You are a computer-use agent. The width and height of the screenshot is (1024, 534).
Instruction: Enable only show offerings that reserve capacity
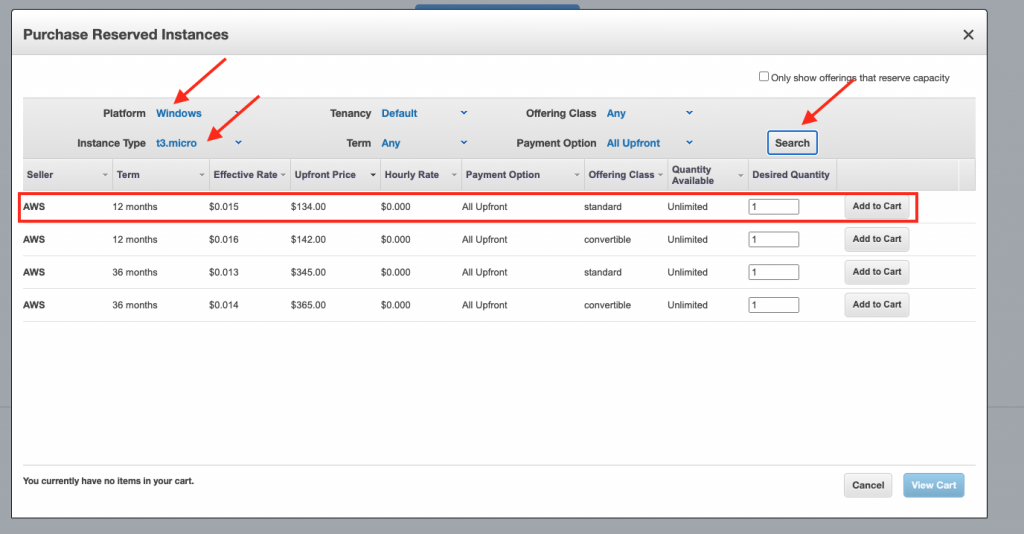(x=764, y=77)
